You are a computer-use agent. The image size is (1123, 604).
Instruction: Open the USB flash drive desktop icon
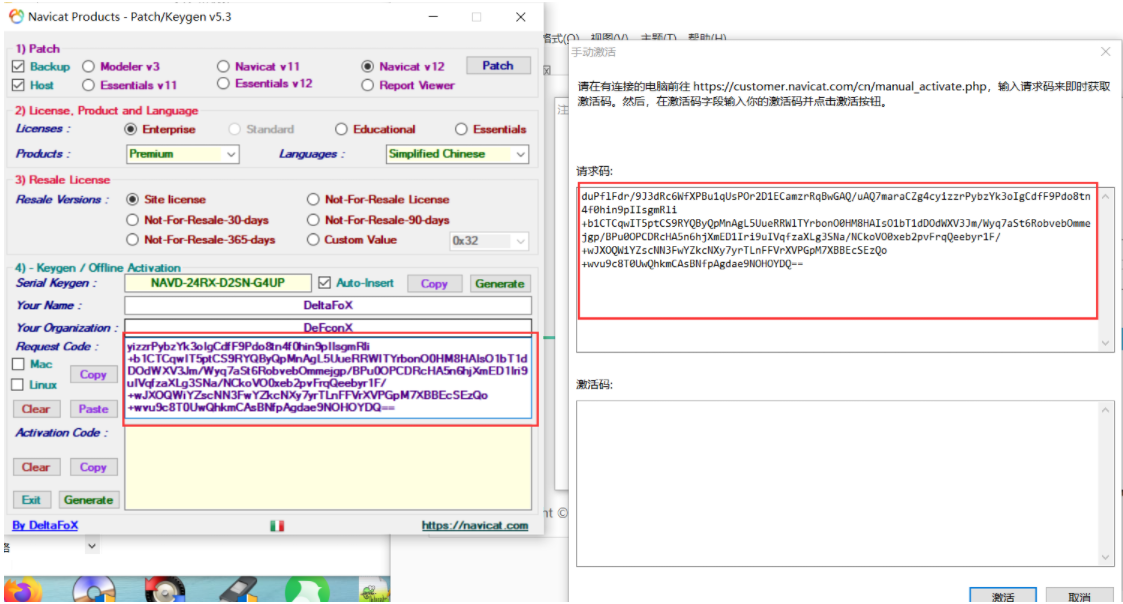238,590
